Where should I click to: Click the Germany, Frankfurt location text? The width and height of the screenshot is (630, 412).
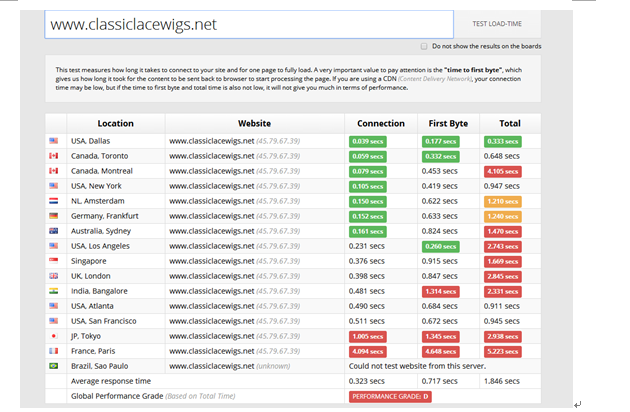pyautogui.click(x=104, y=216)
